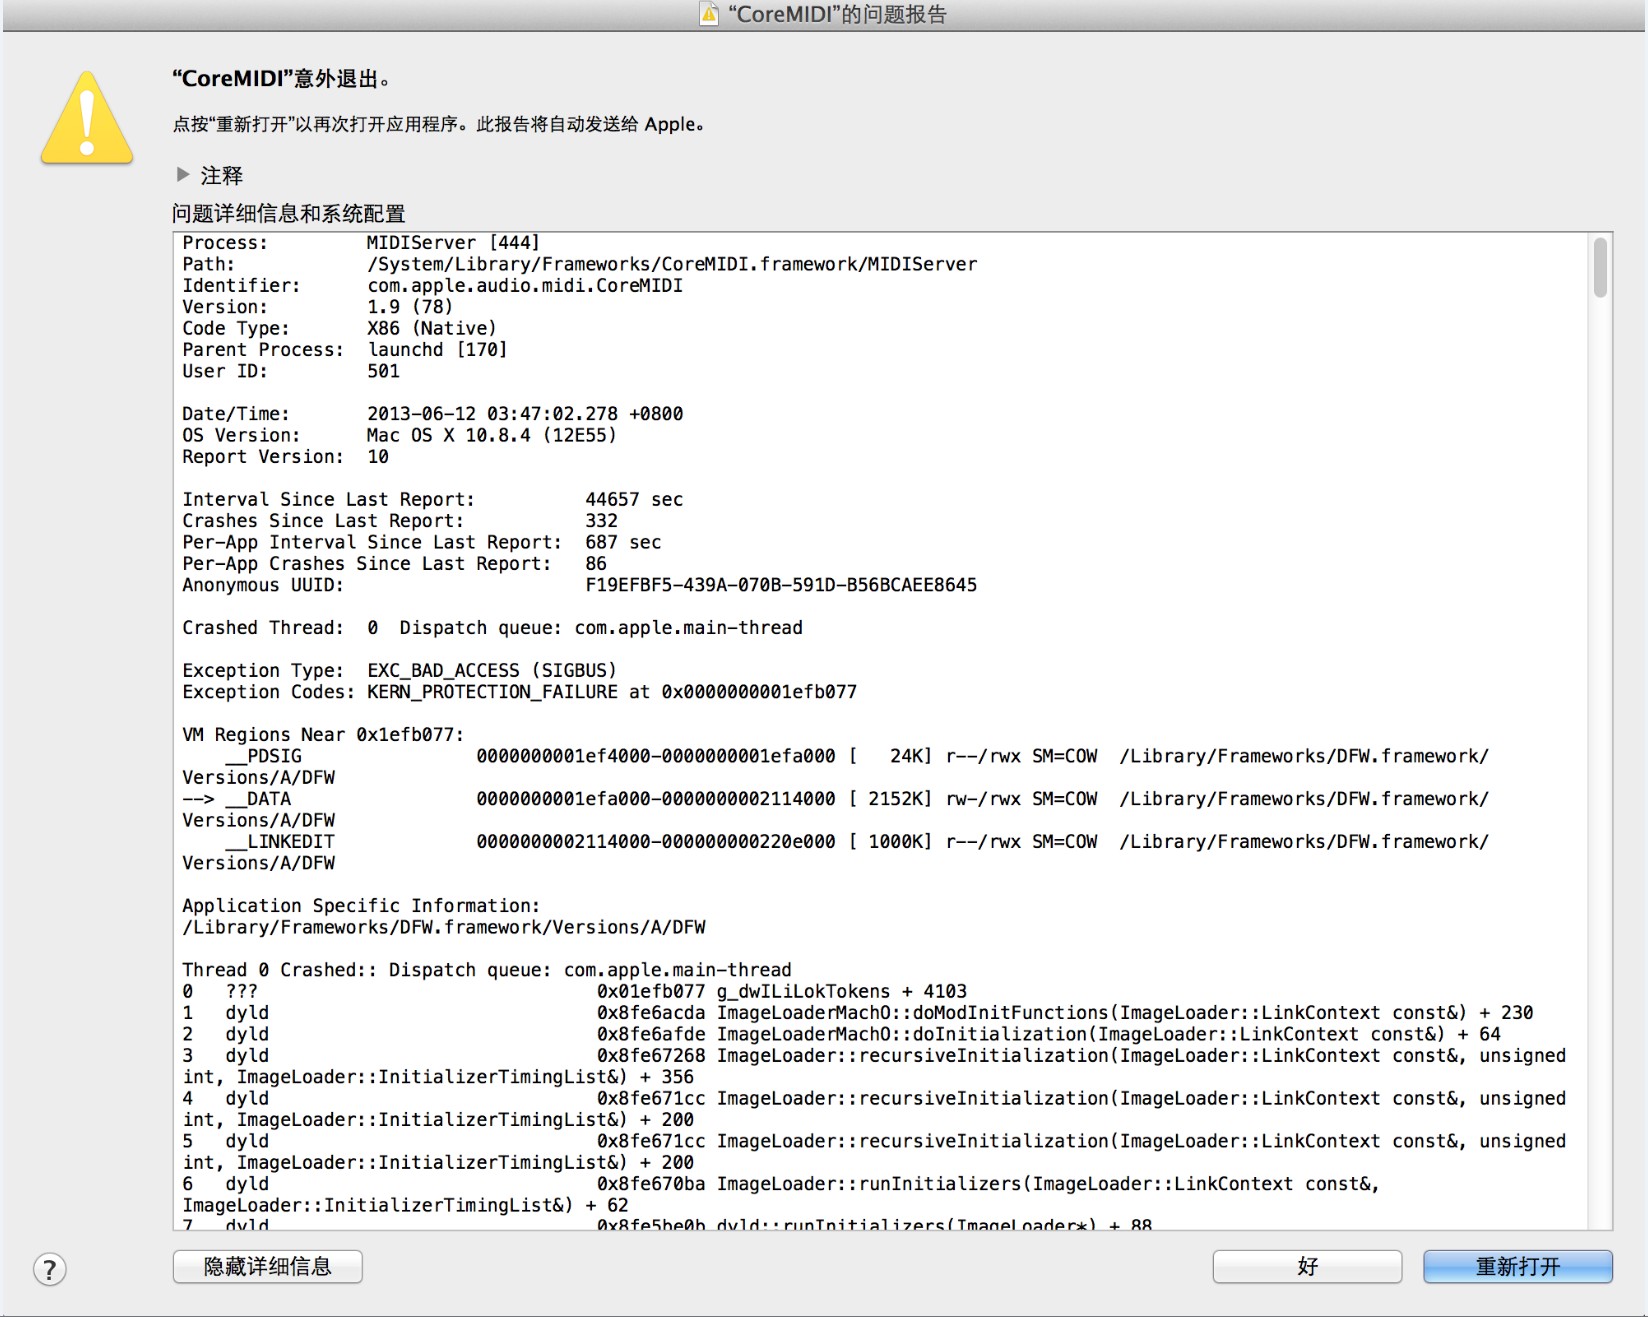Click the Exception Codes: field label
Screen dimensions: 1648x1317
point(268,692)
